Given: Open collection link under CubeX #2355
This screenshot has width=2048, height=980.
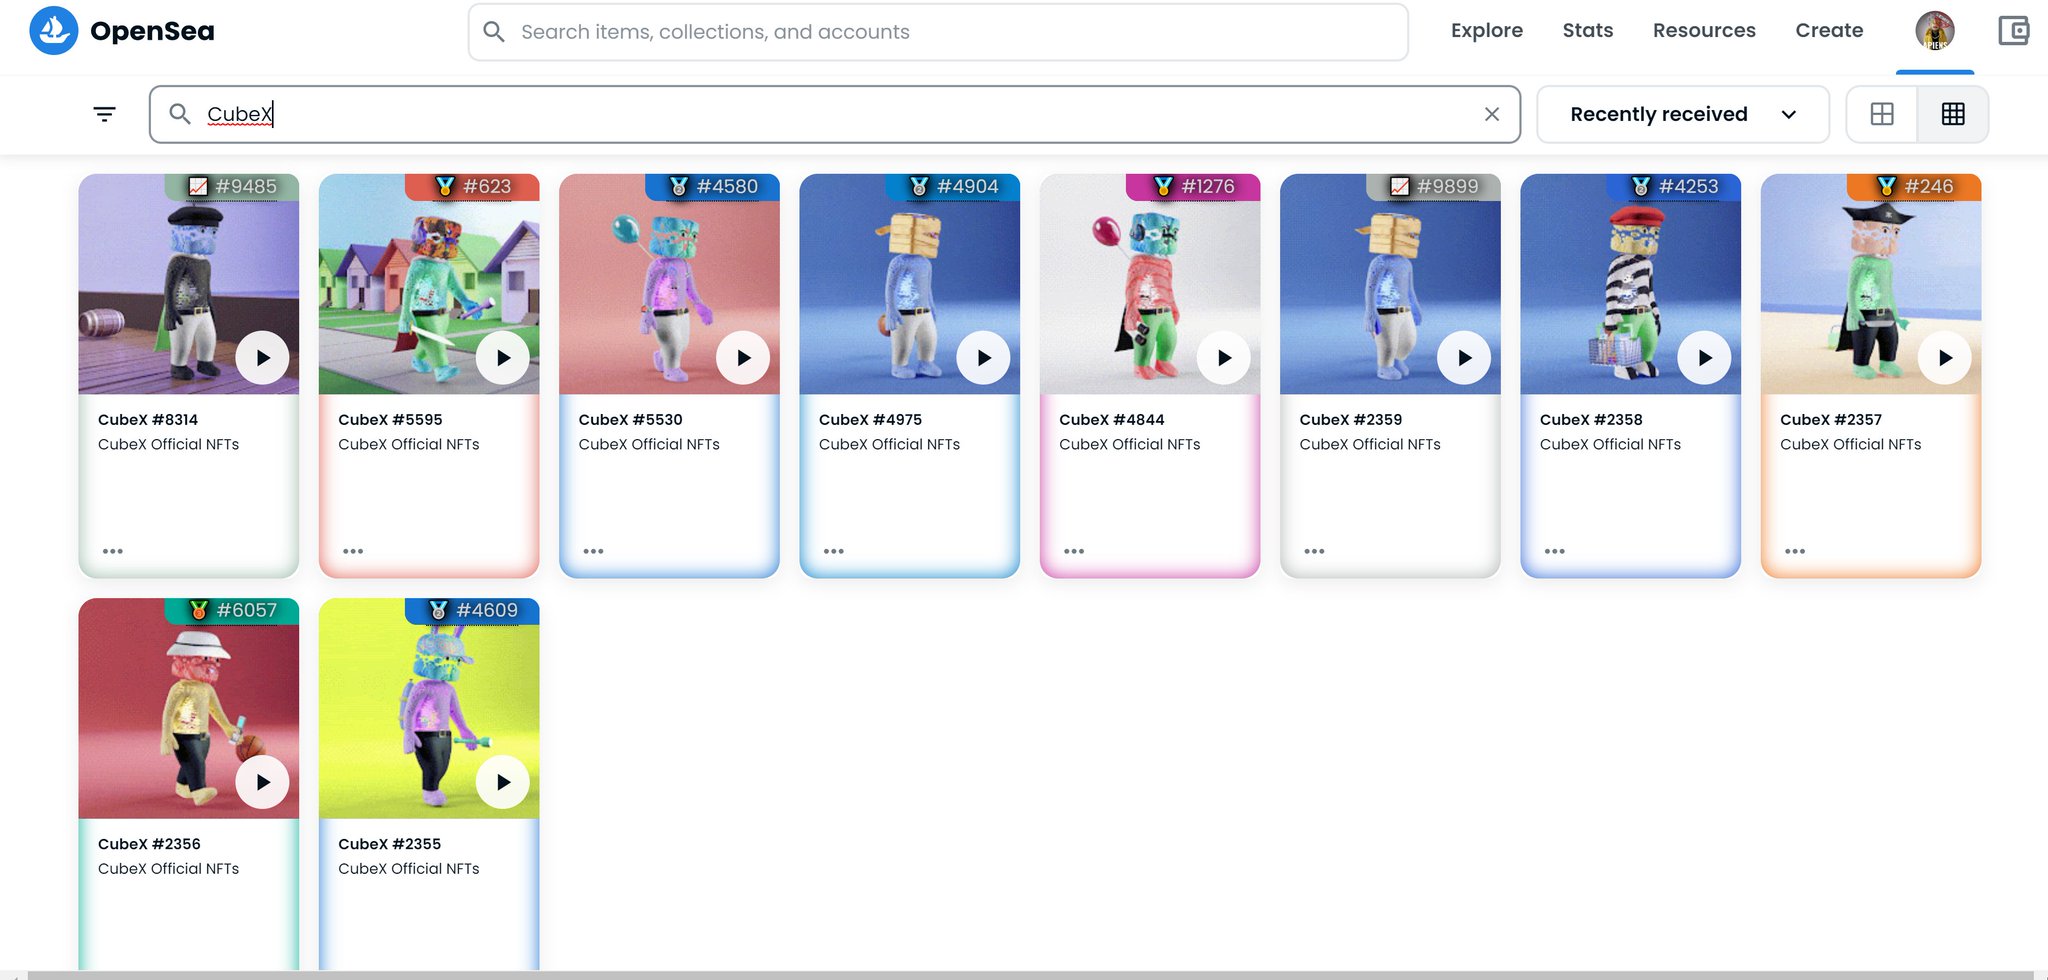Looking at the screenshot, I should (x=408, y=869).
